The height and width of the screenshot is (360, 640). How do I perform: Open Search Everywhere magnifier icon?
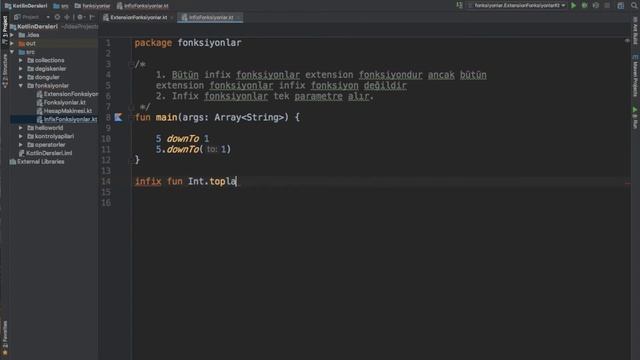pos(634,6)
